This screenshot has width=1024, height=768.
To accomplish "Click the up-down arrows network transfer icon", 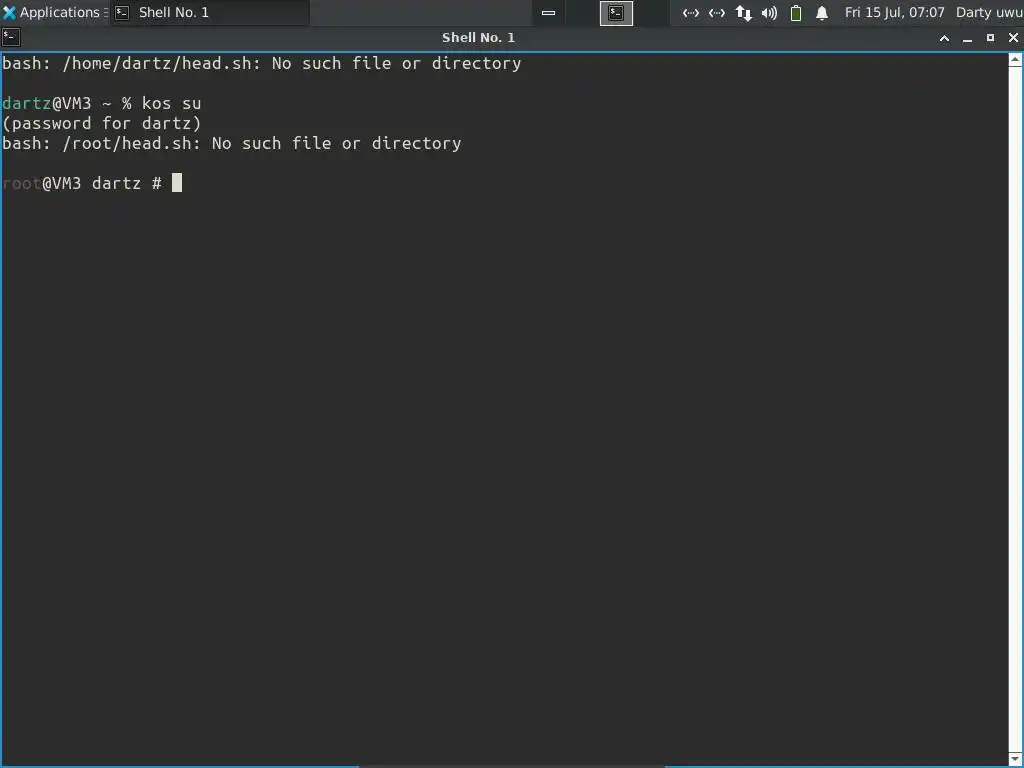I will pyautogui.click(x=743, y=12).
